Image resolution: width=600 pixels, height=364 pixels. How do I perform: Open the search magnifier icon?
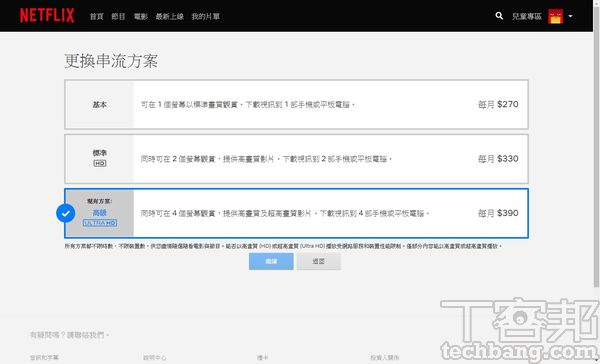pyautogui.click(x=499, y=16)
